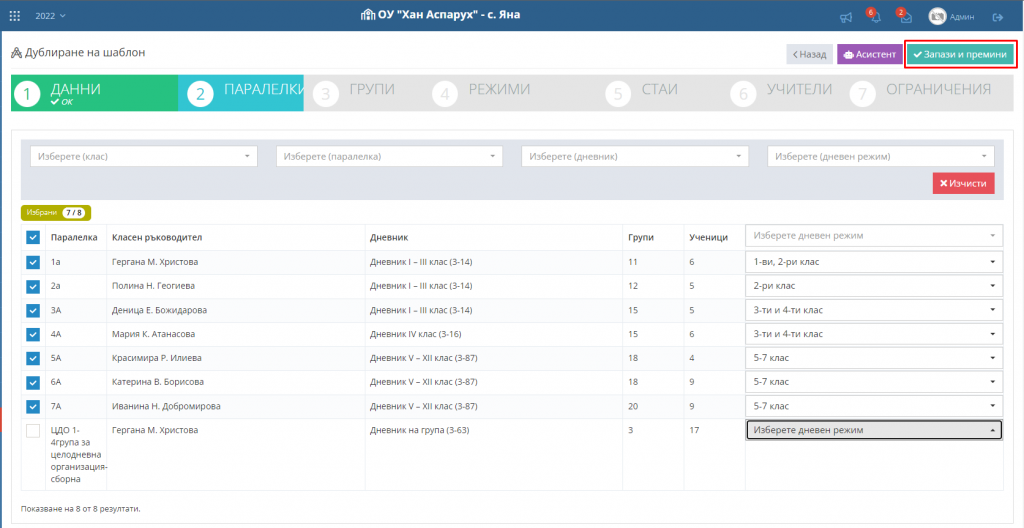The image size is (1024, 528).
Task: Expand the Изберете (клас) filter dropdown
Action: coord(144,156)
